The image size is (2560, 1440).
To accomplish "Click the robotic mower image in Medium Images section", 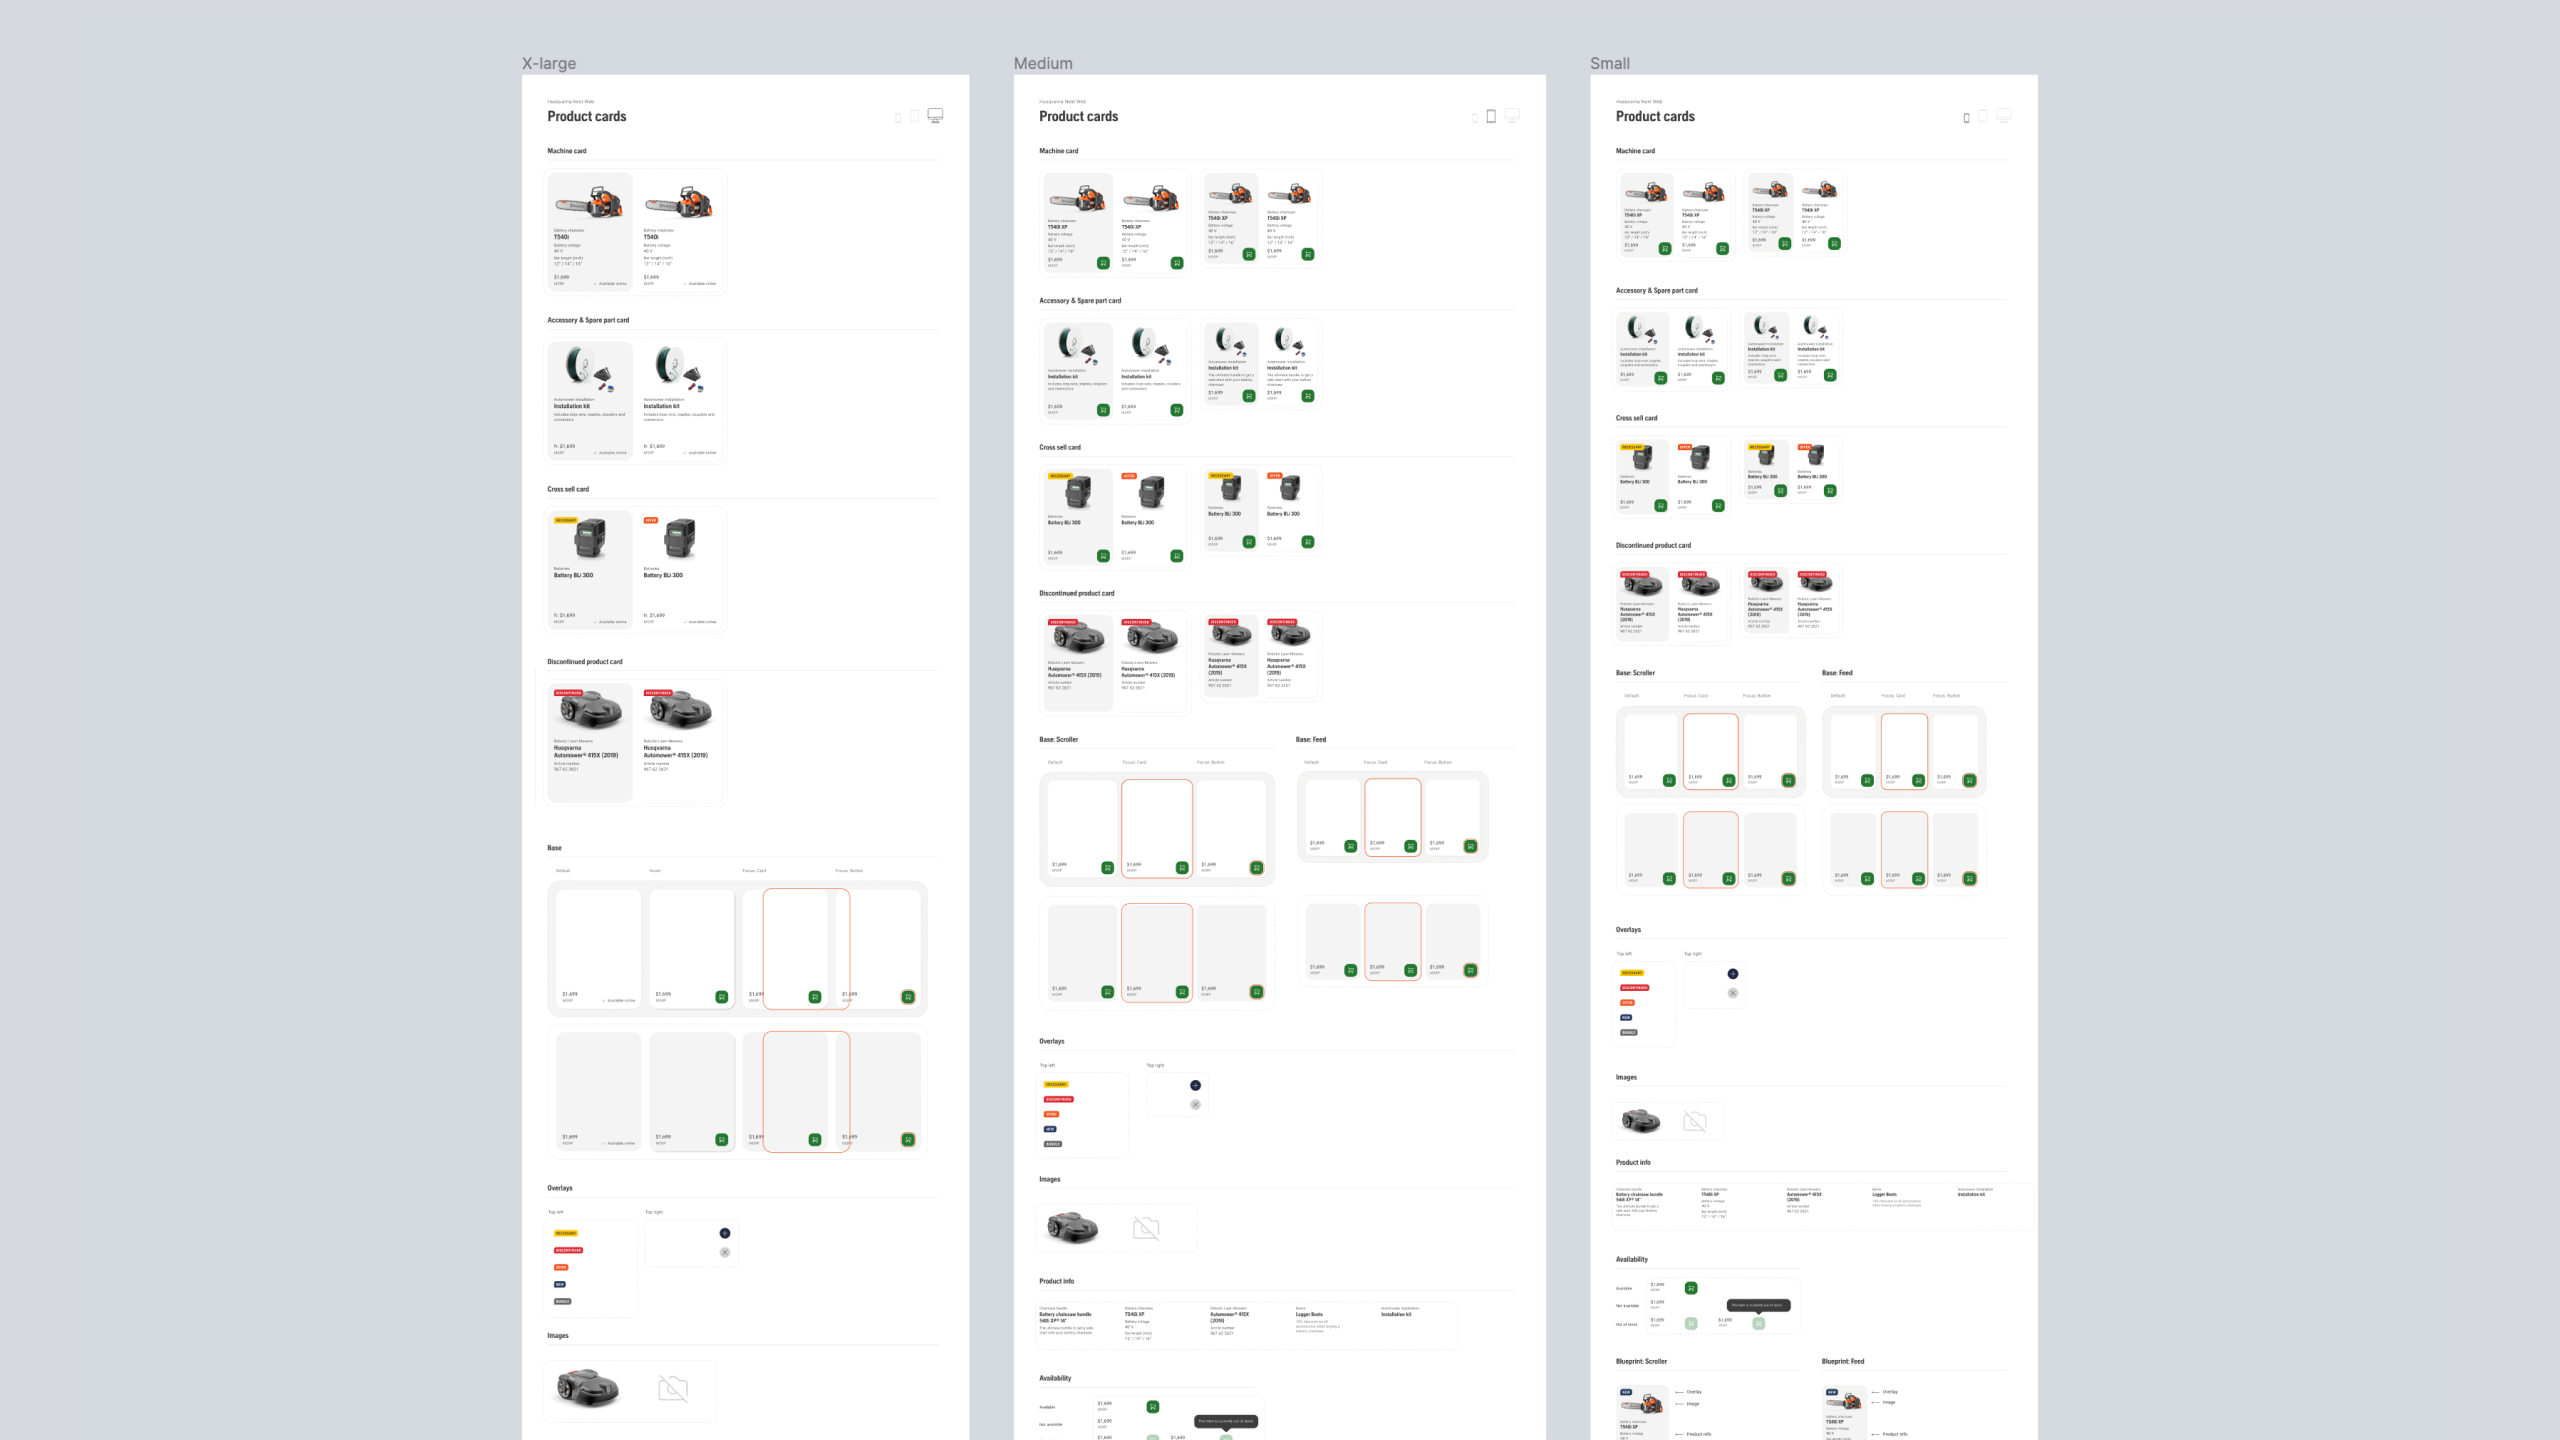I will 1072,1227.
